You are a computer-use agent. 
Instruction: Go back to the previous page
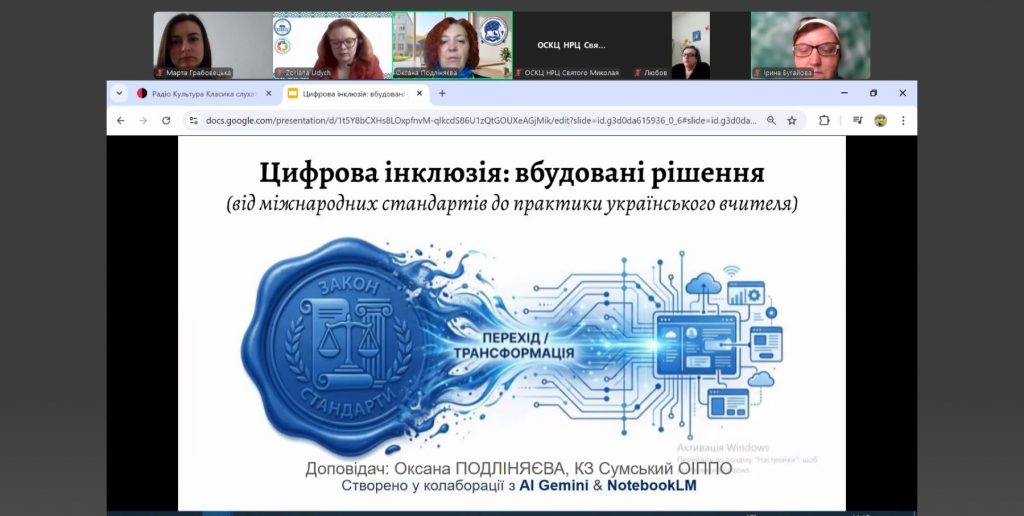(121, 120)
